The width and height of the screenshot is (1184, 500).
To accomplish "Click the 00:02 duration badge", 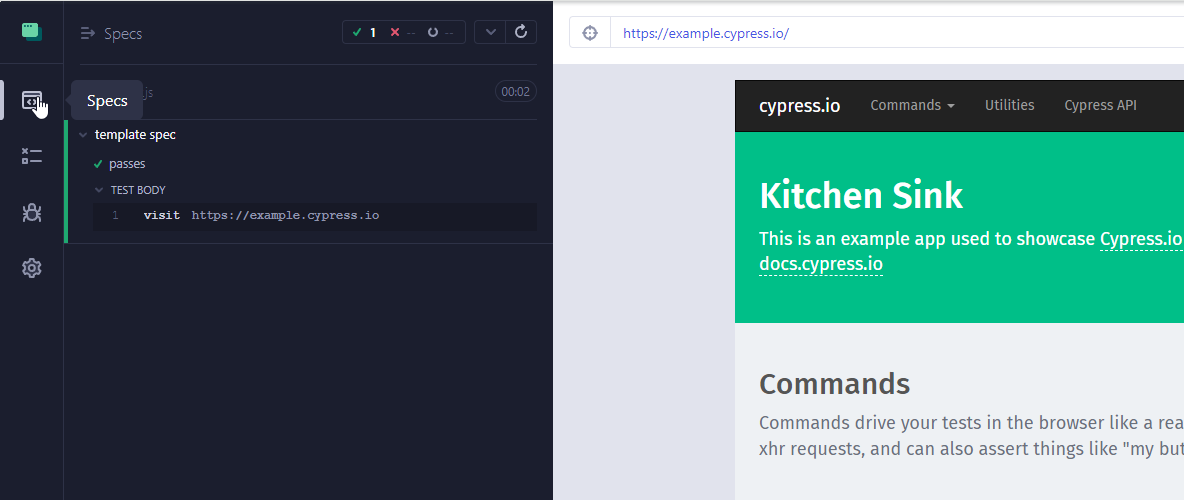I will coord(516,92).
